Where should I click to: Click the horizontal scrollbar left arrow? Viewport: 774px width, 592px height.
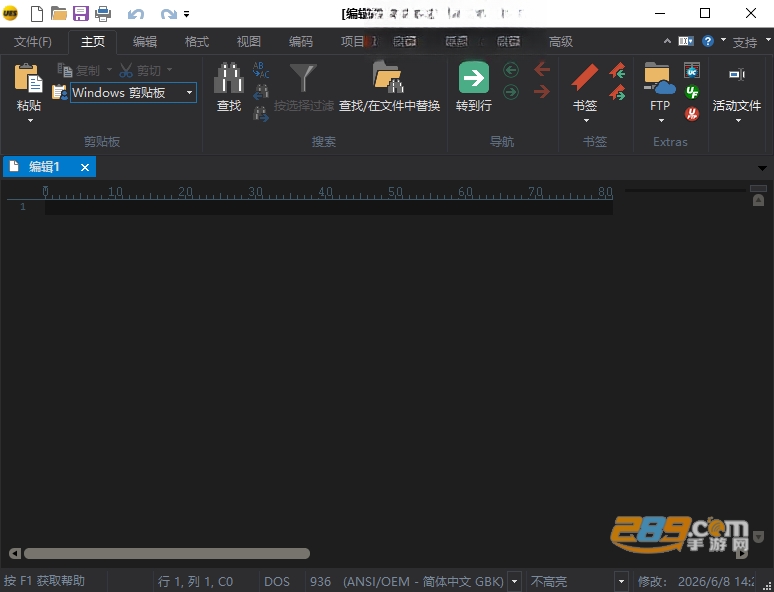tap(15, 553)
